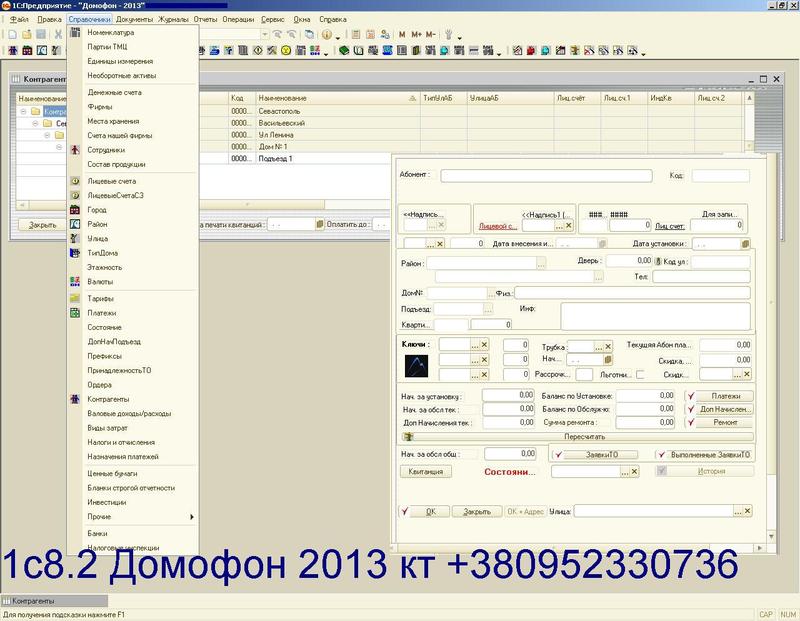This screenshot has height=621, width=800.
Task: Open the Район selection with its ellipsis button
Action: point(540,263)
